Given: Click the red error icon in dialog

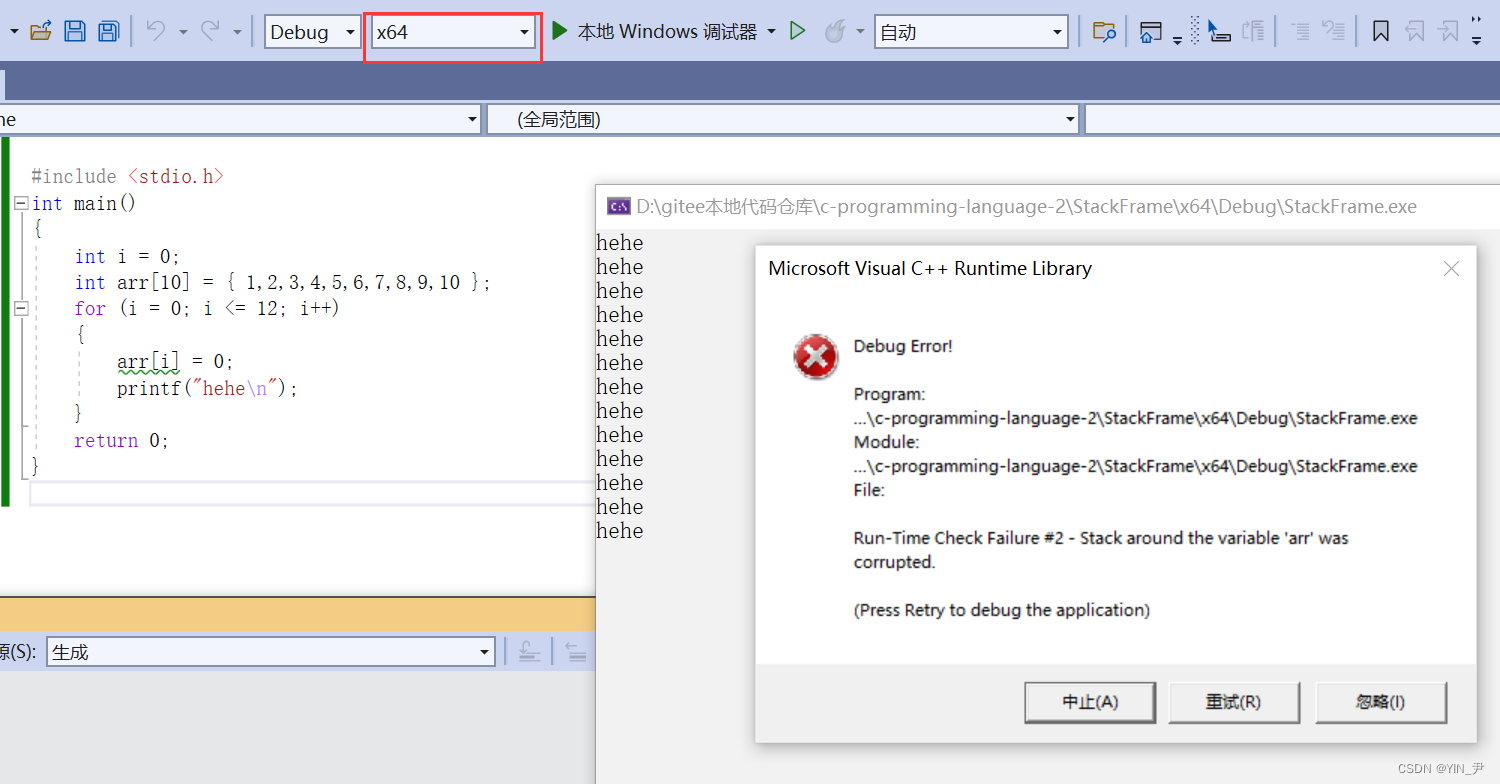Looking at the screenshot, I should tap(816, 356).
